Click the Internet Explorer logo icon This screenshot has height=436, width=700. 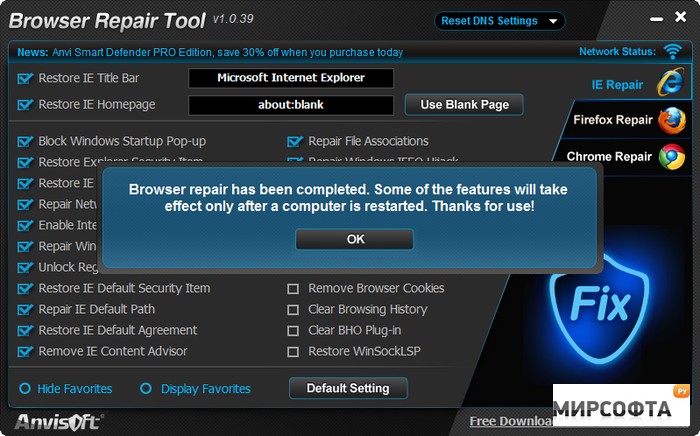click(x=670, y=84)
